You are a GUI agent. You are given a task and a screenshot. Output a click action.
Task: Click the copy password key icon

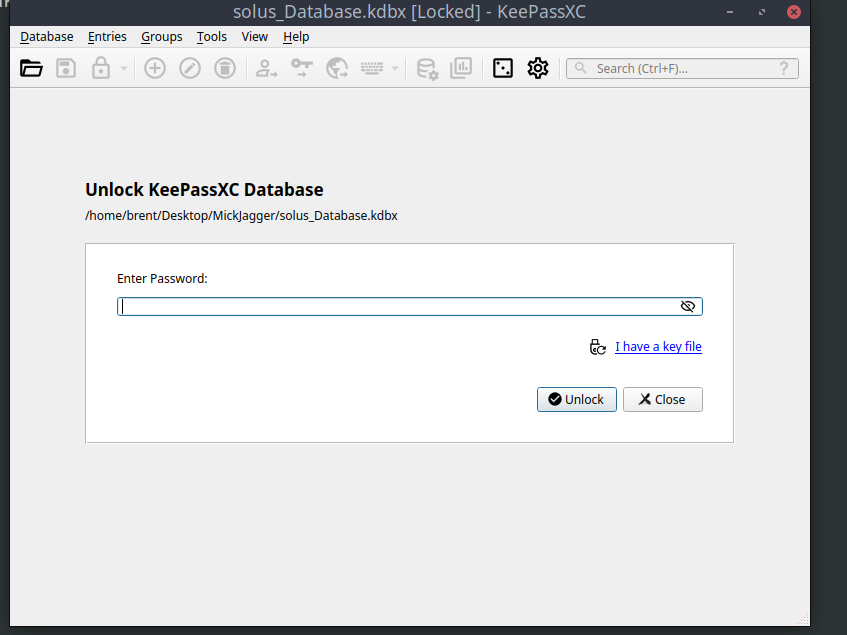click(x=301, y=68)
